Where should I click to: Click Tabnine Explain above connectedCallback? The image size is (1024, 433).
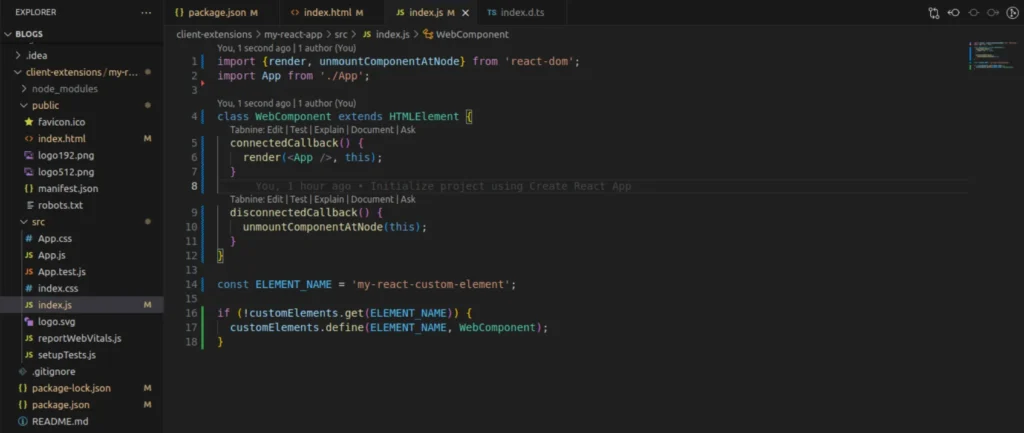[328, 129]
